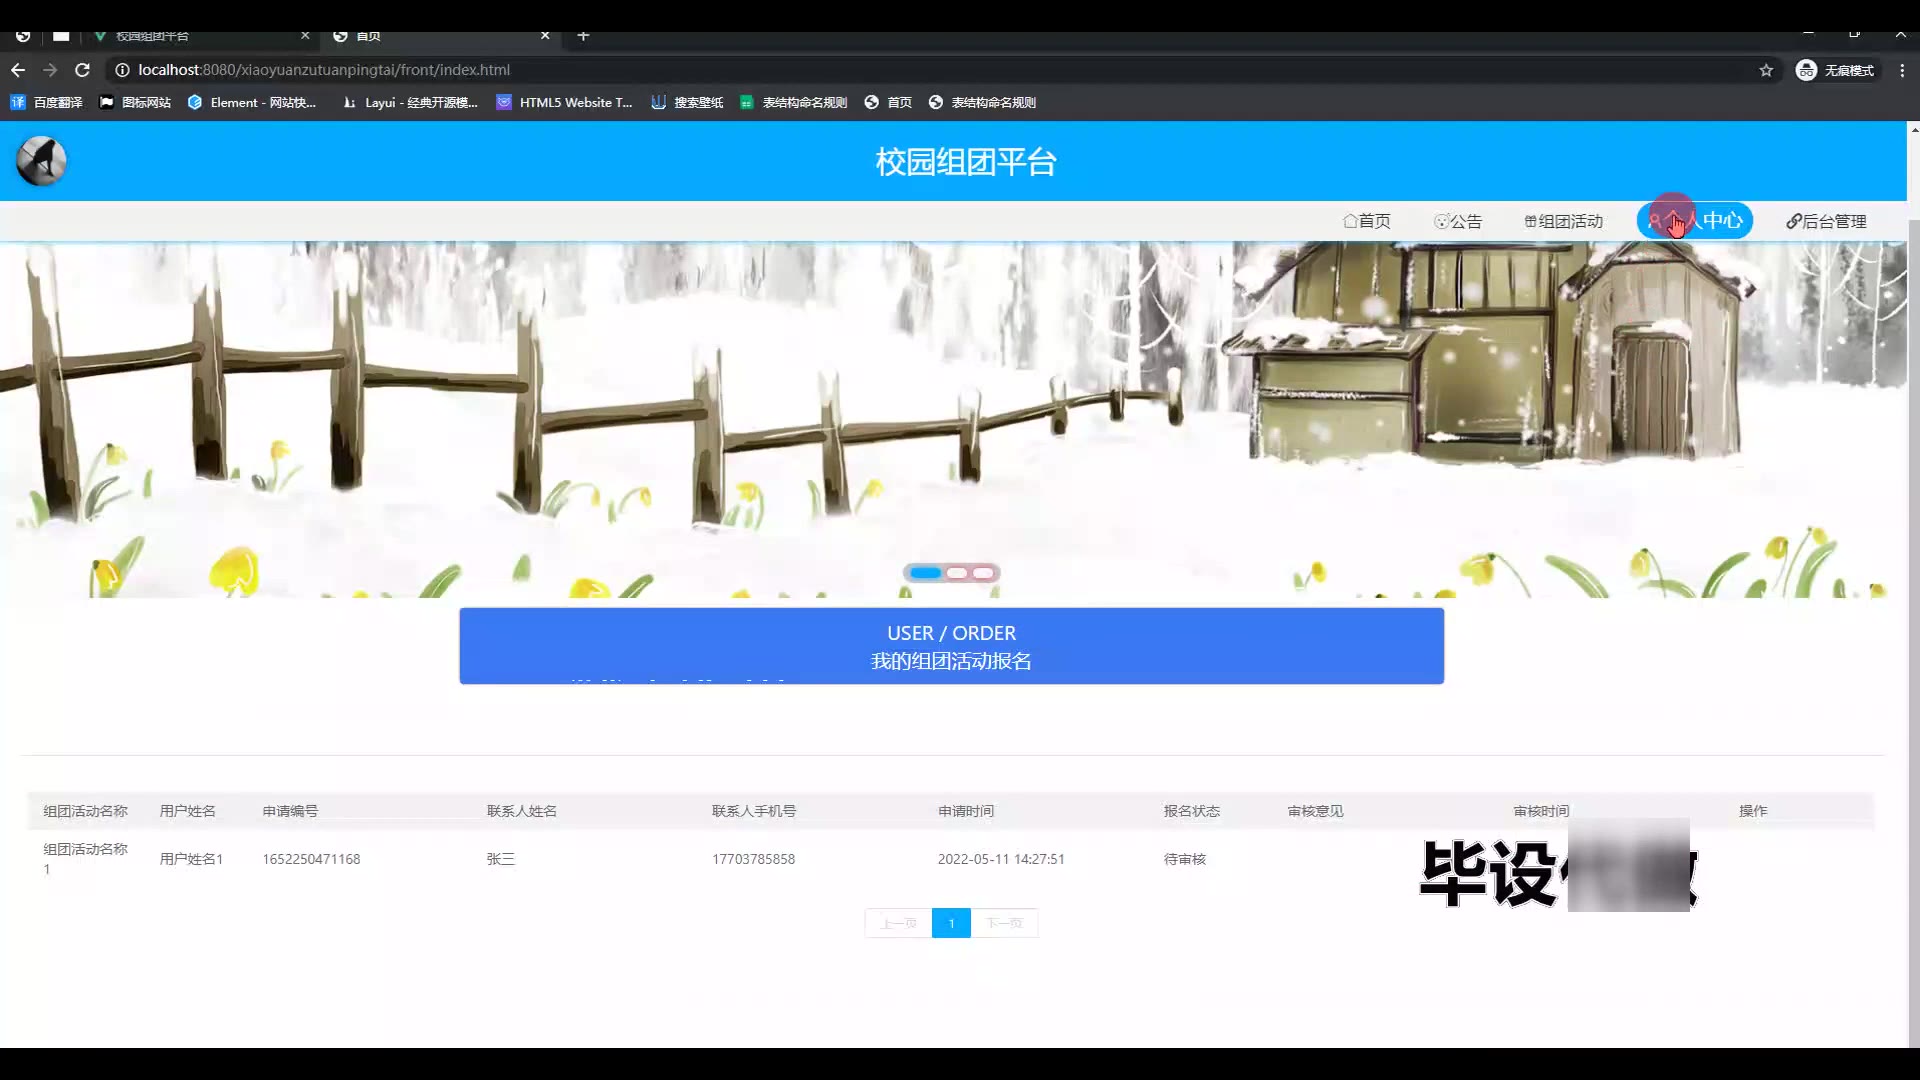Open 后台管理 link
The height and width of the screenshot is (1080, 1920).
point(1826,221)
